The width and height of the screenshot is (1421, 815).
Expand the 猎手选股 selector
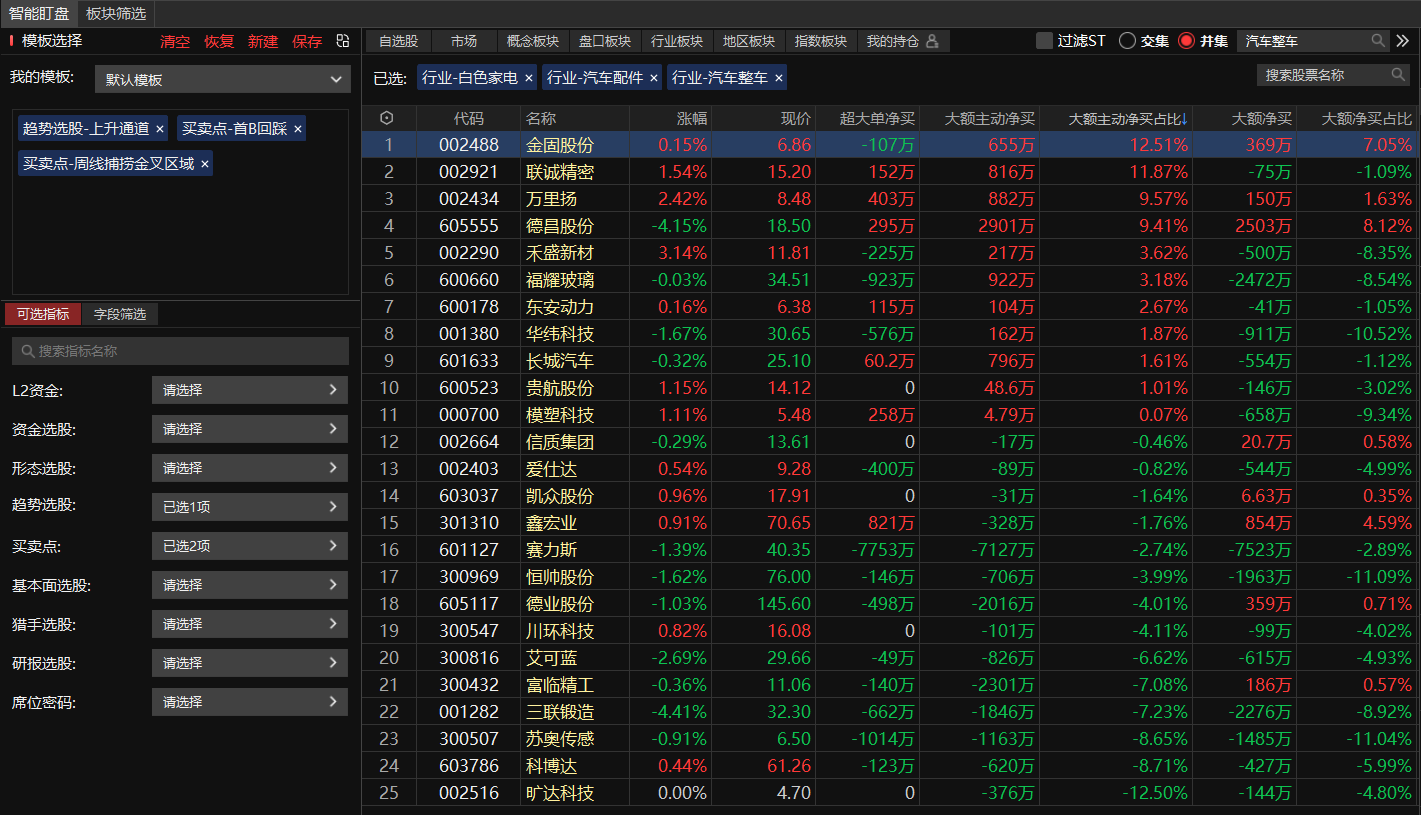tap(250, 624)
